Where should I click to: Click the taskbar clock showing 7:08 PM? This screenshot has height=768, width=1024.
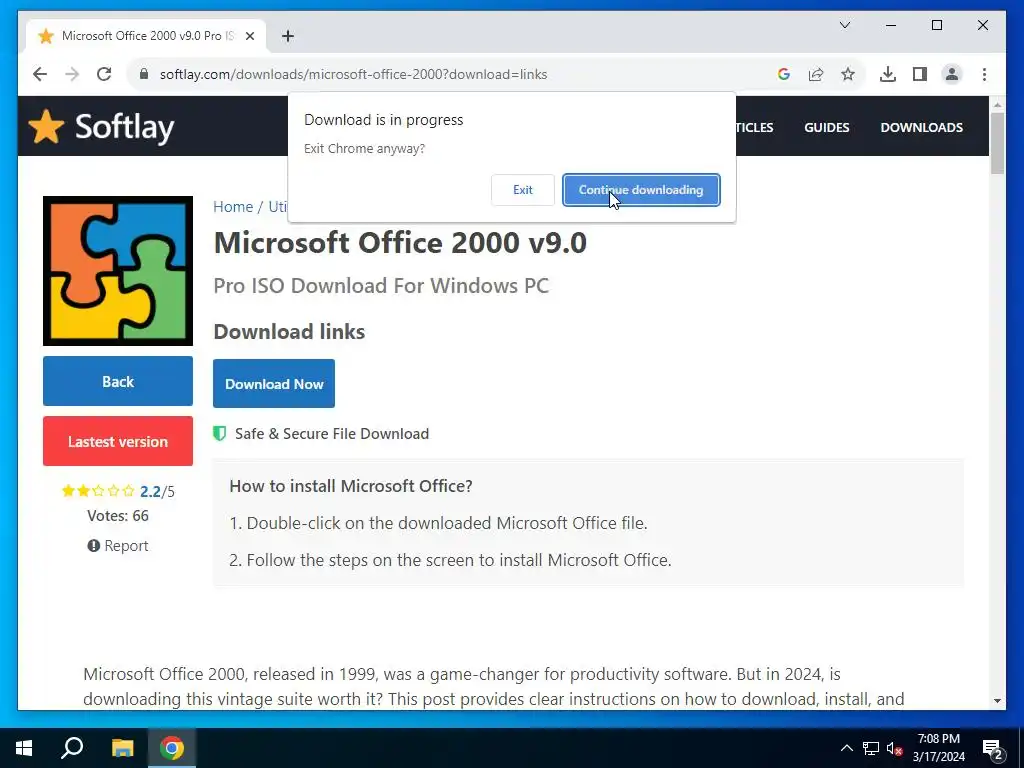pos(938,748)
